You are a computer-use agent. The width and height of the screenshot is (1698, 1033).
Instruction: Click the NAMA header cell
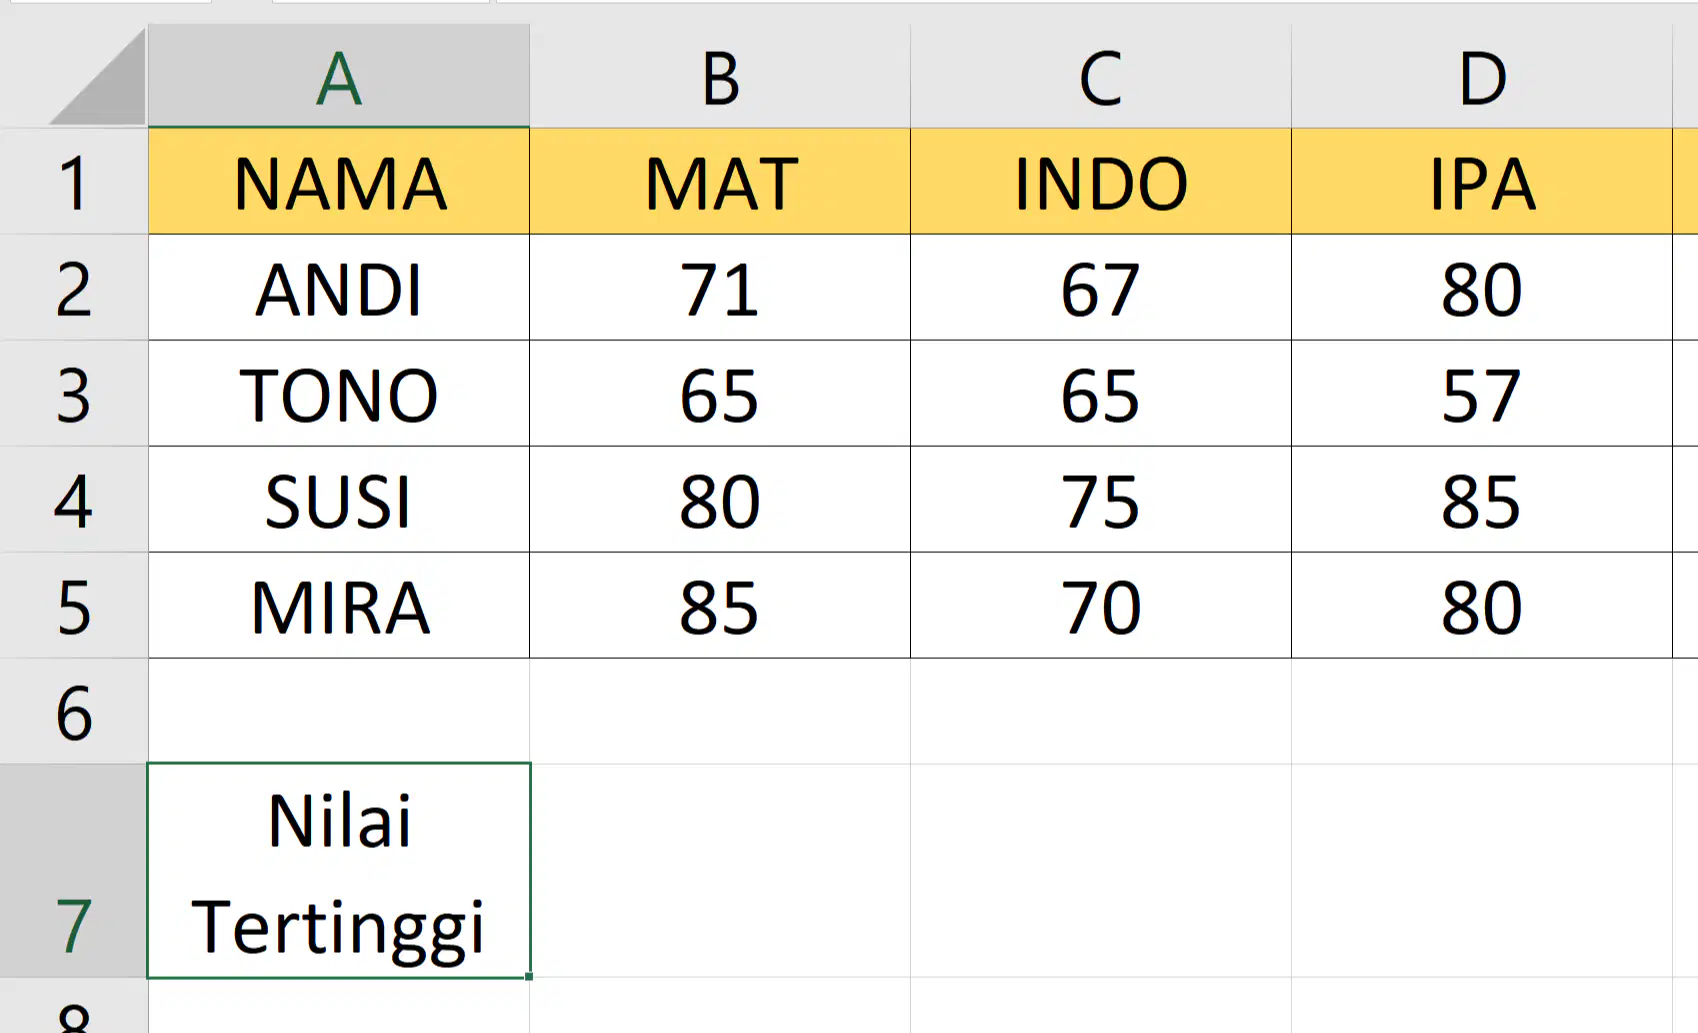pos(339,182)
